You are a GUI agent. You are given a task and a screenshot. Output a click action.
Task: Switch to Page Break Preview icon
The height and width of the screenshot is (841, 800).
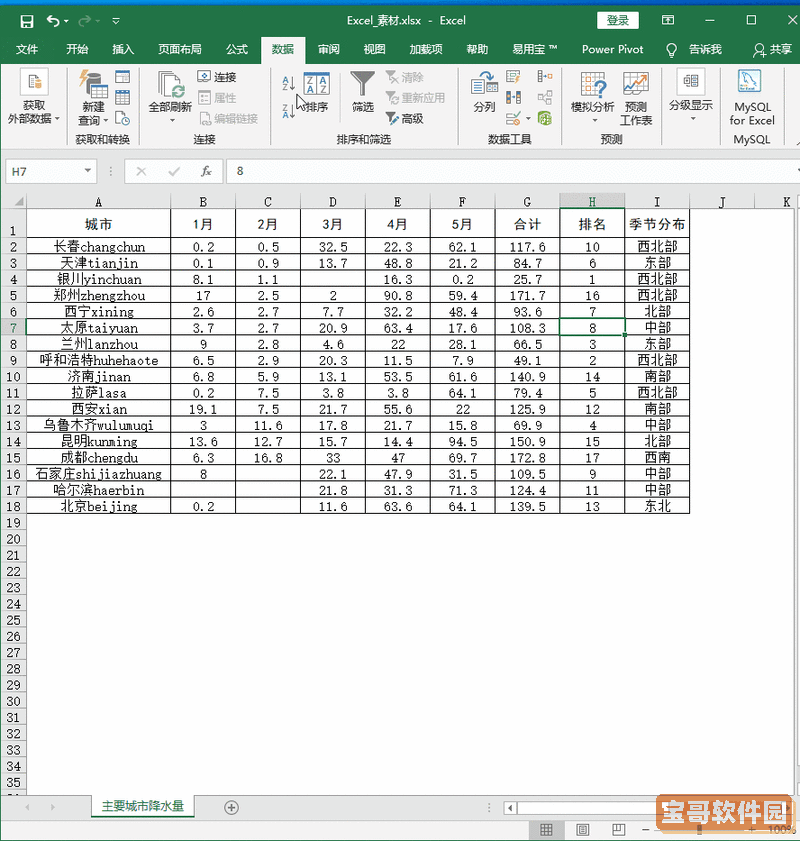[618, 830]
